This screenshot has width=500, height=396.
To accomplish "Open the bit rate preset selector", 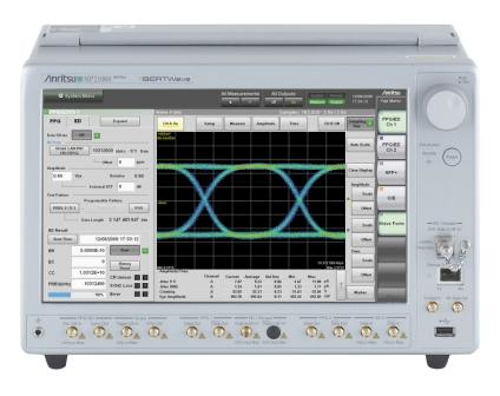I will pyautogui.click(x=69, y=151).
